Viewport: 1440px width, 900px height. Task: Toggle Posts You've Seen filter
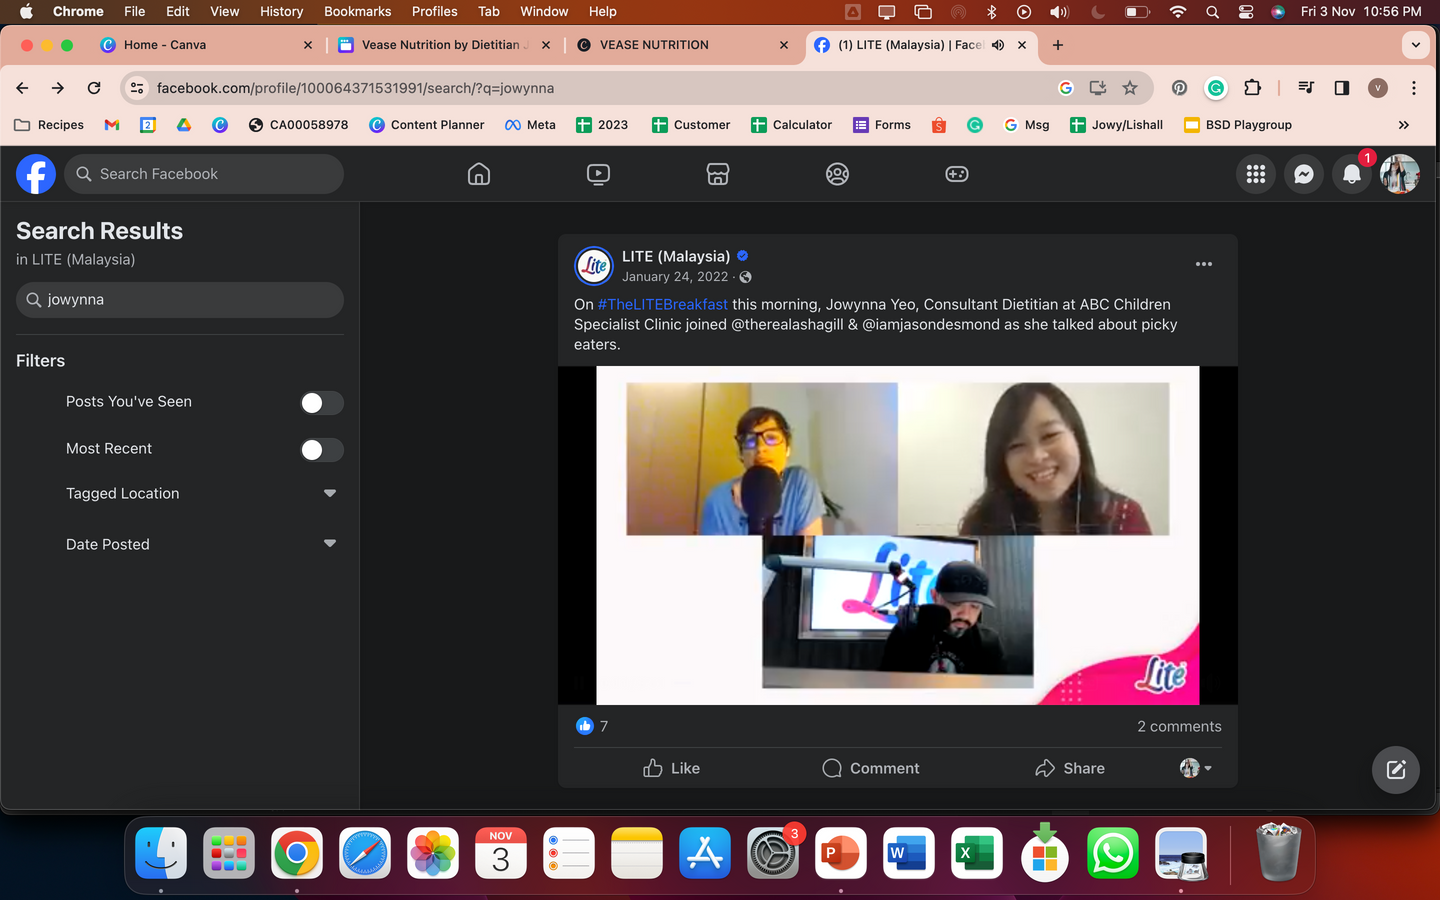(321, 402)
